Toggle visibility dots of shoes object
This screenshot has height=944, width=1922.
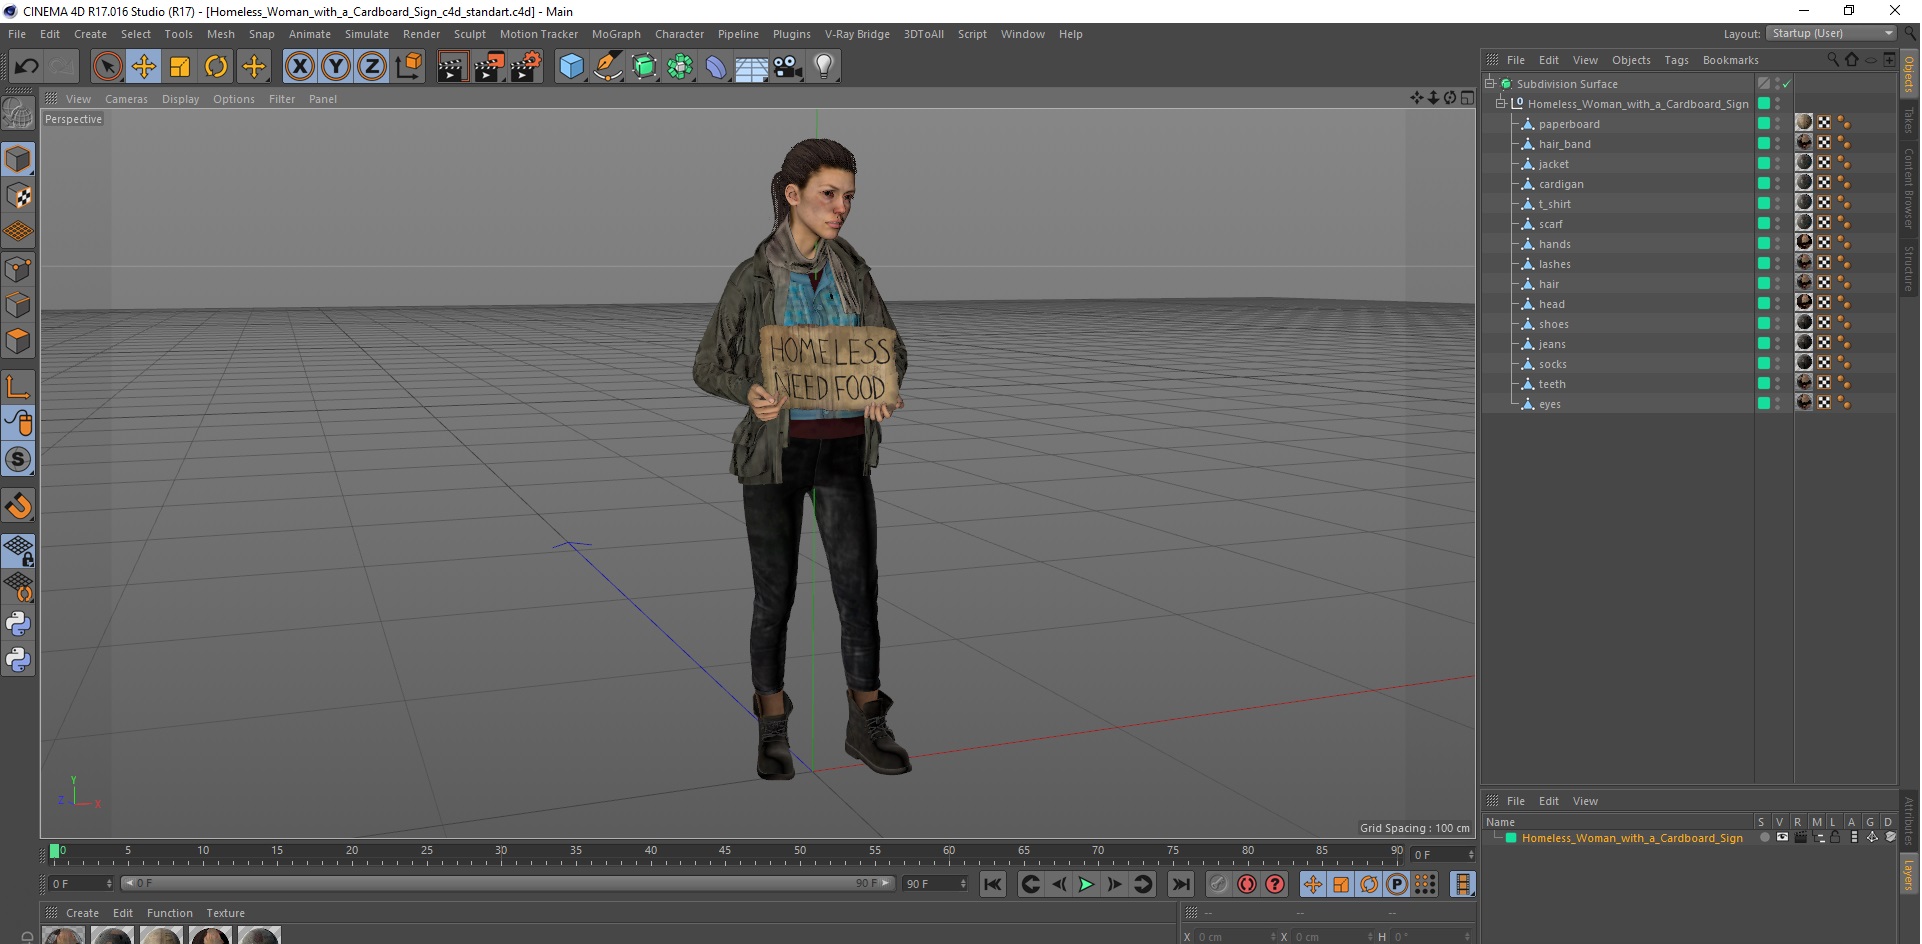pyautogui.click(x=1777, y=323)
